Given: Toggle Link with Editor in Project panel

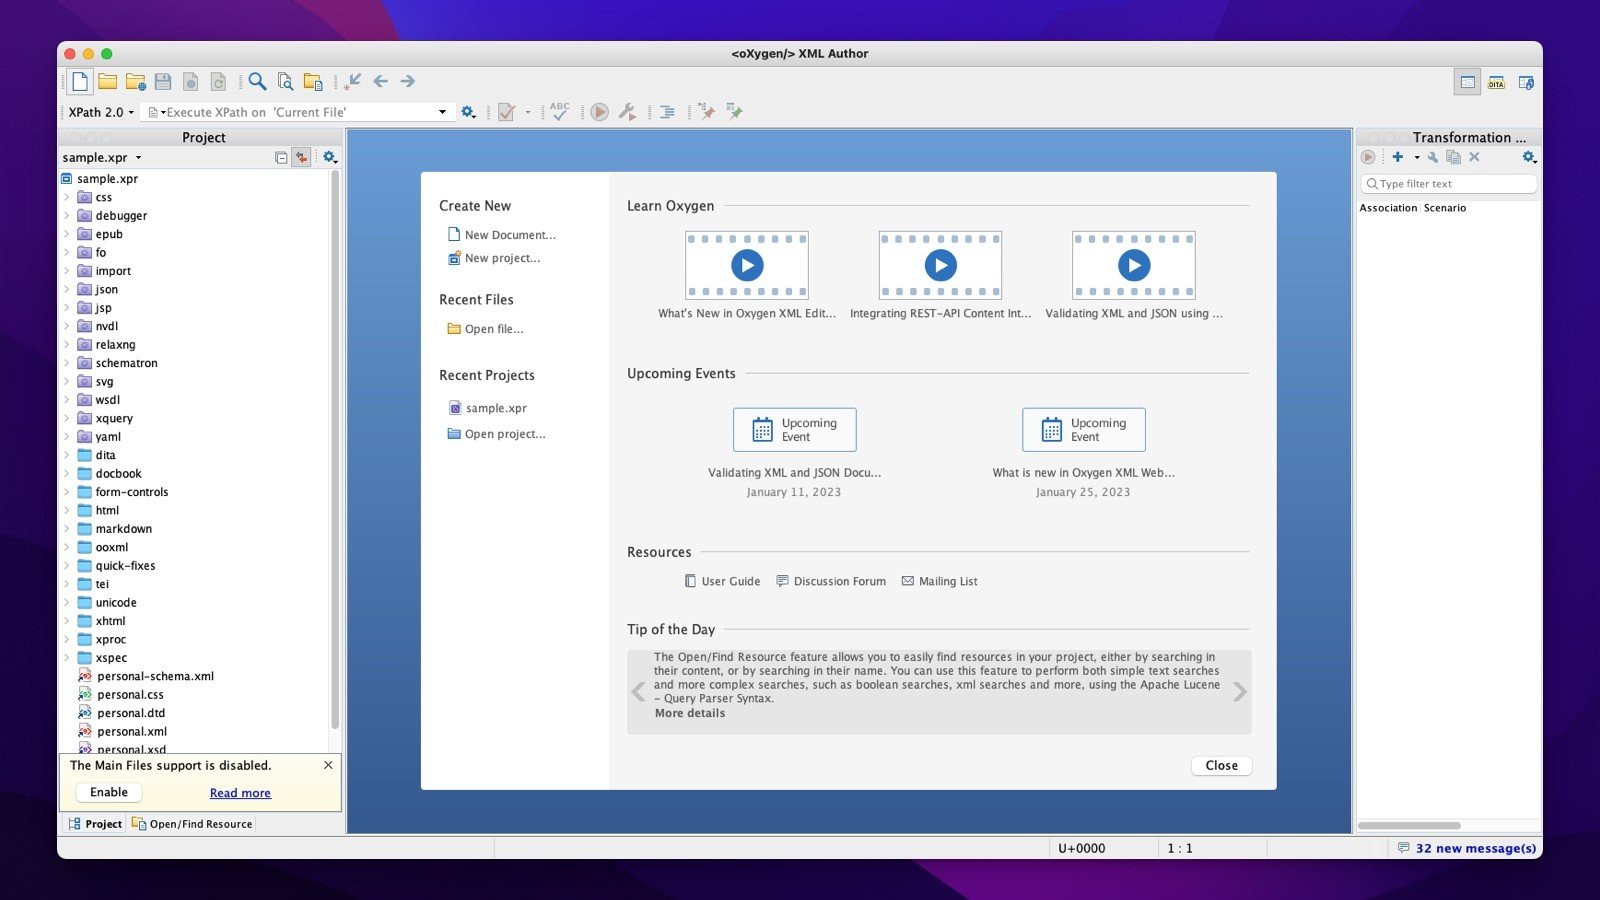Looking at the screenshot, I should coord(301,158).
